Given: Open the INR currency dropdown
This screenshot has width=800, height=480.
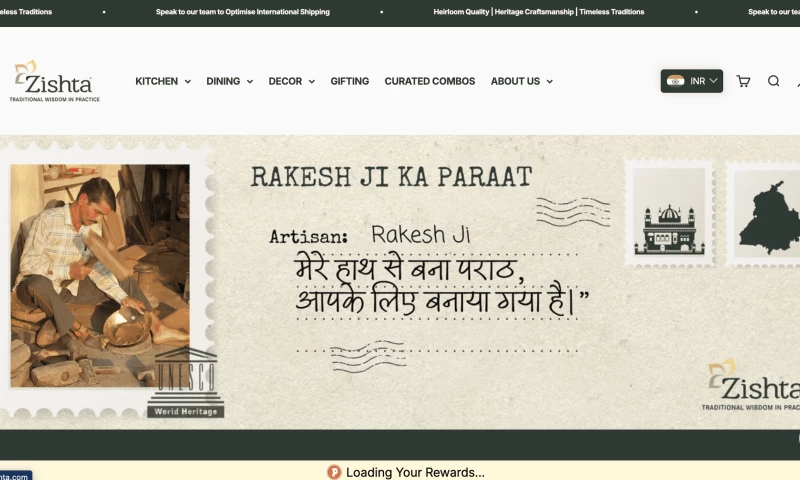Looking at the screenshot, I should (x=691, y=81).
